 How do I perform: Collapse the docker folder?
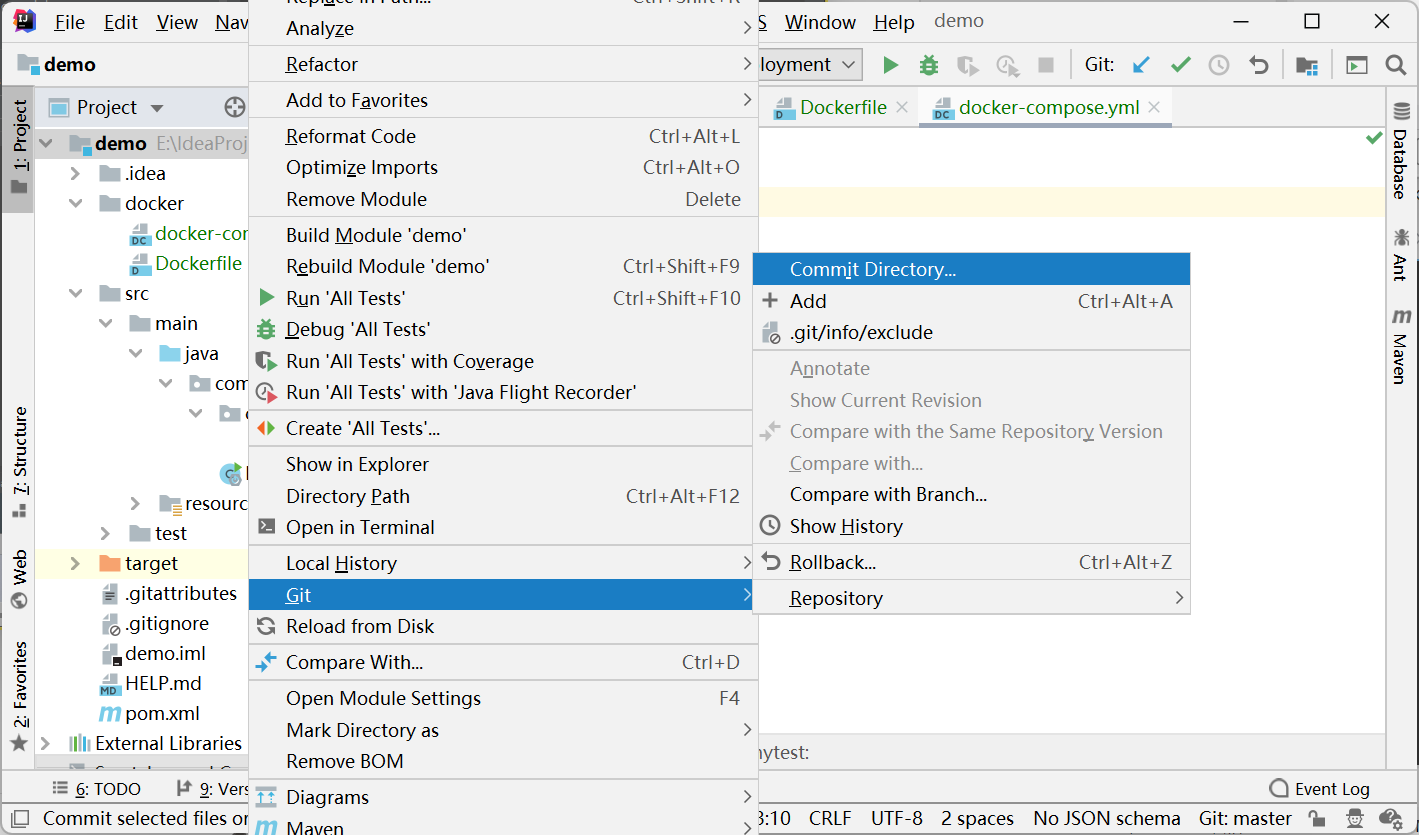(x=75, y=203)
